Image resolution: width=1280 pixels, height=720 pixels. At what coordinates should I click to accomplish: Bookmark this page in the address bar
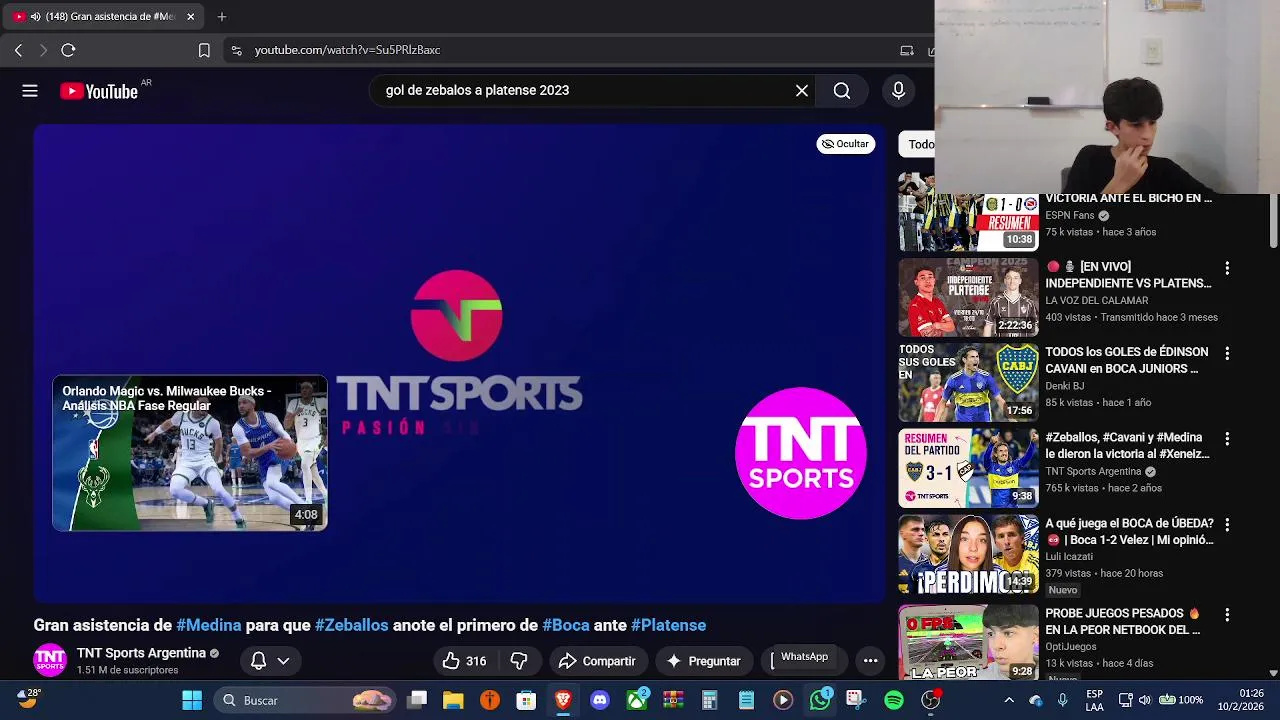click(x=204, y=50)
